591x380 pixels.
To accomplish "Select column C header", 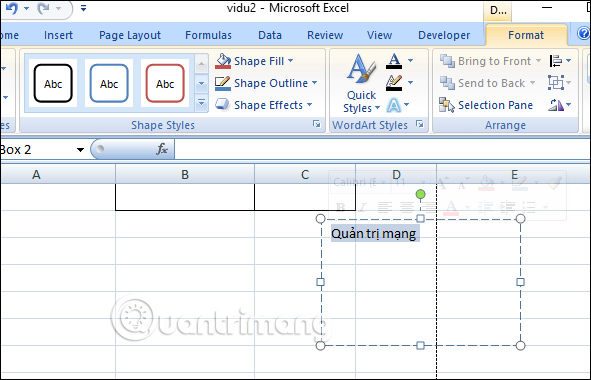I will 305,174.
